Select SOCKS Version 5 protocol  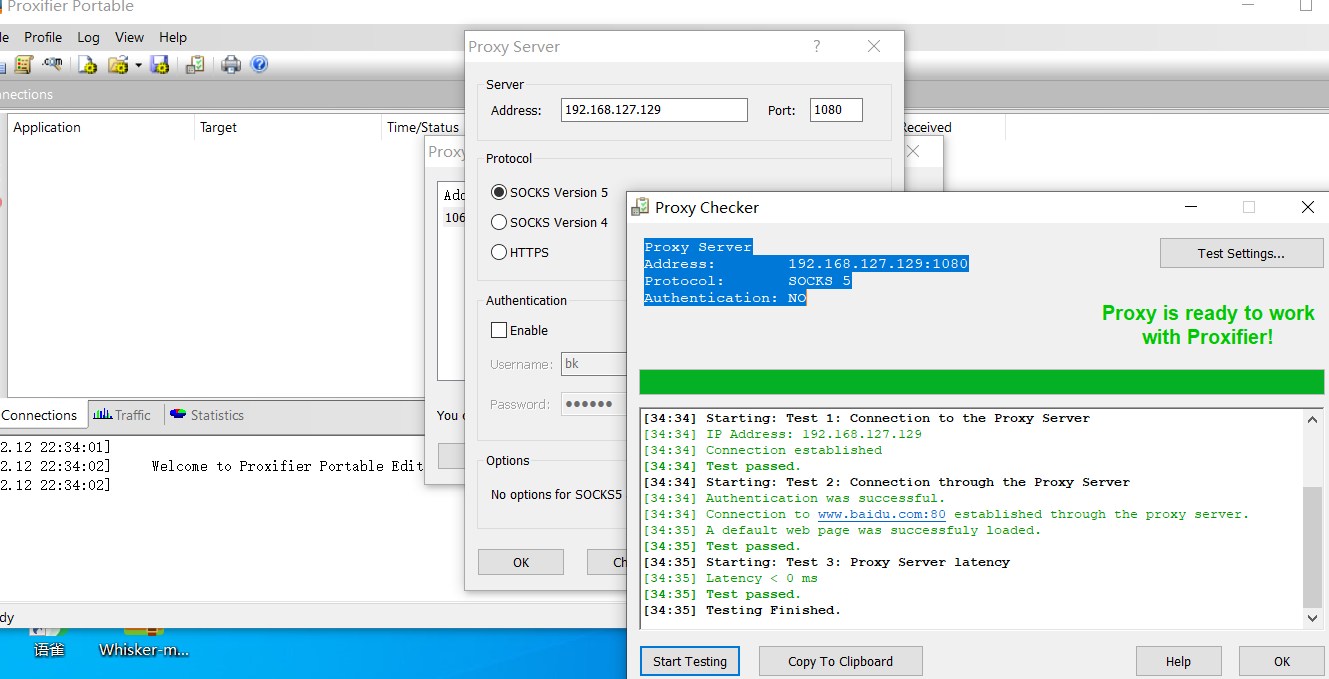click(549, 192)
